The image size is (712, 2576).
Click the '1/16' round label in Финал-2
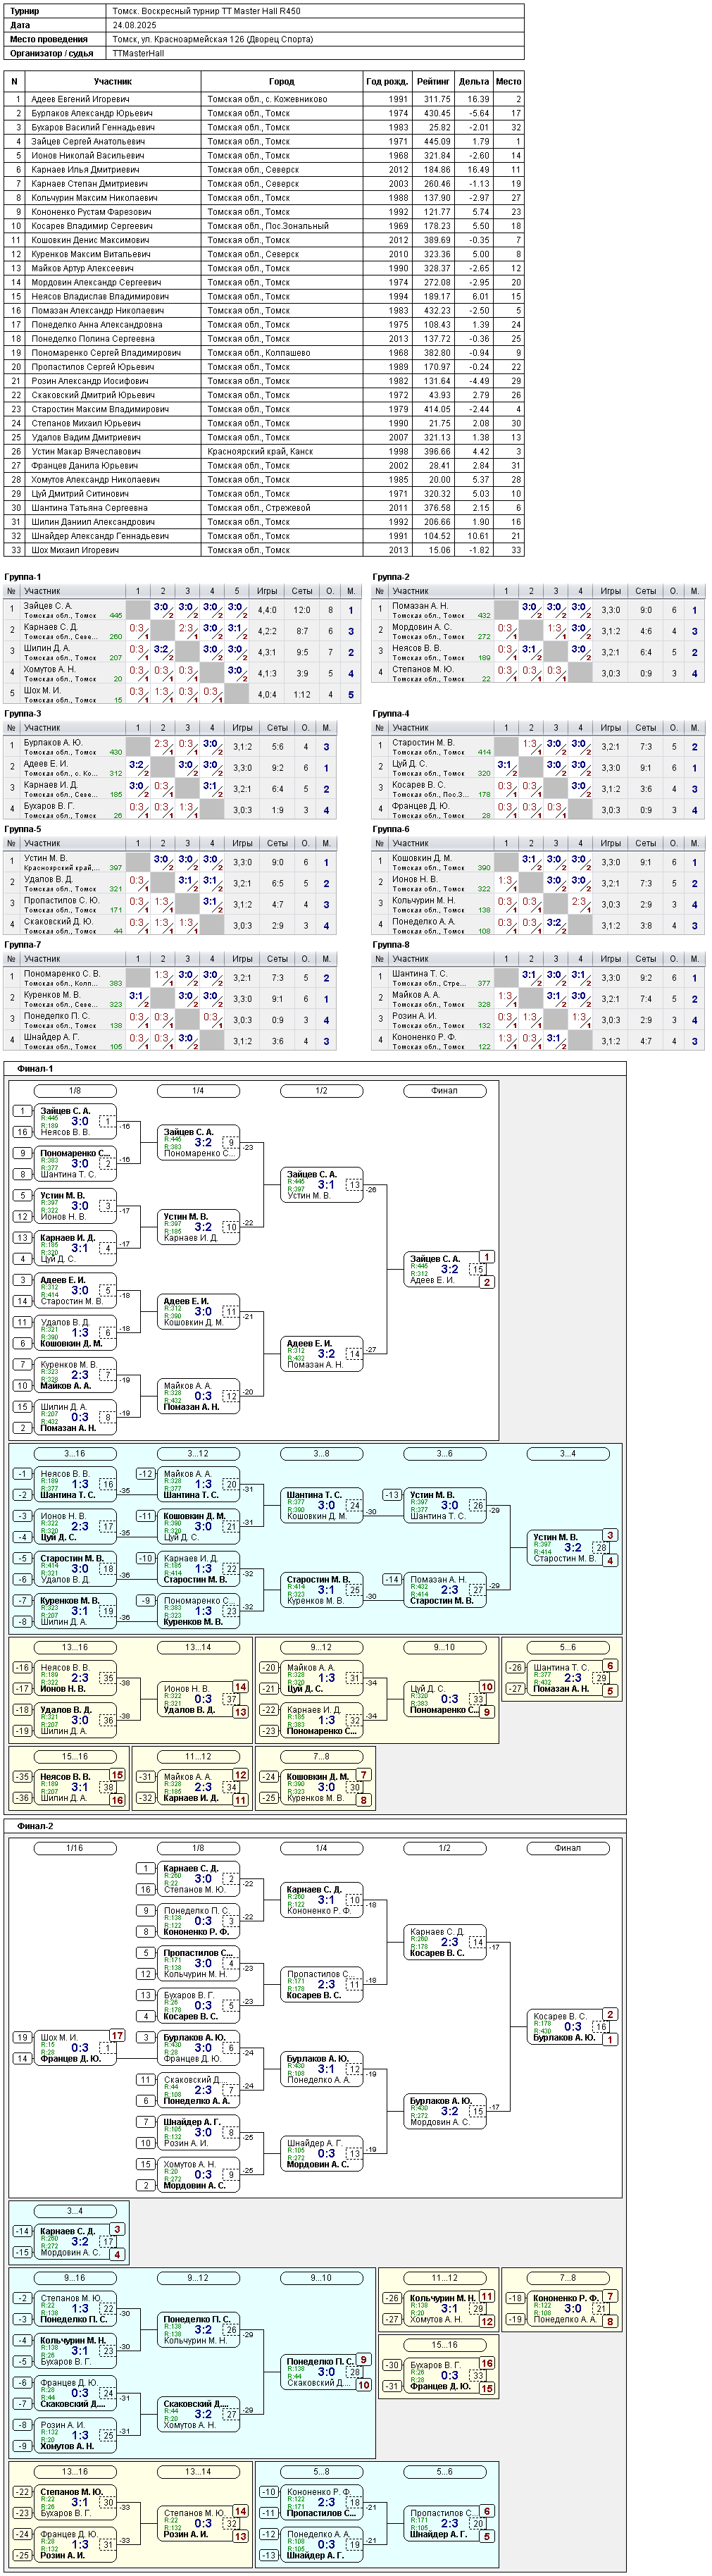pyautogui.click(x=75, y=1848)
